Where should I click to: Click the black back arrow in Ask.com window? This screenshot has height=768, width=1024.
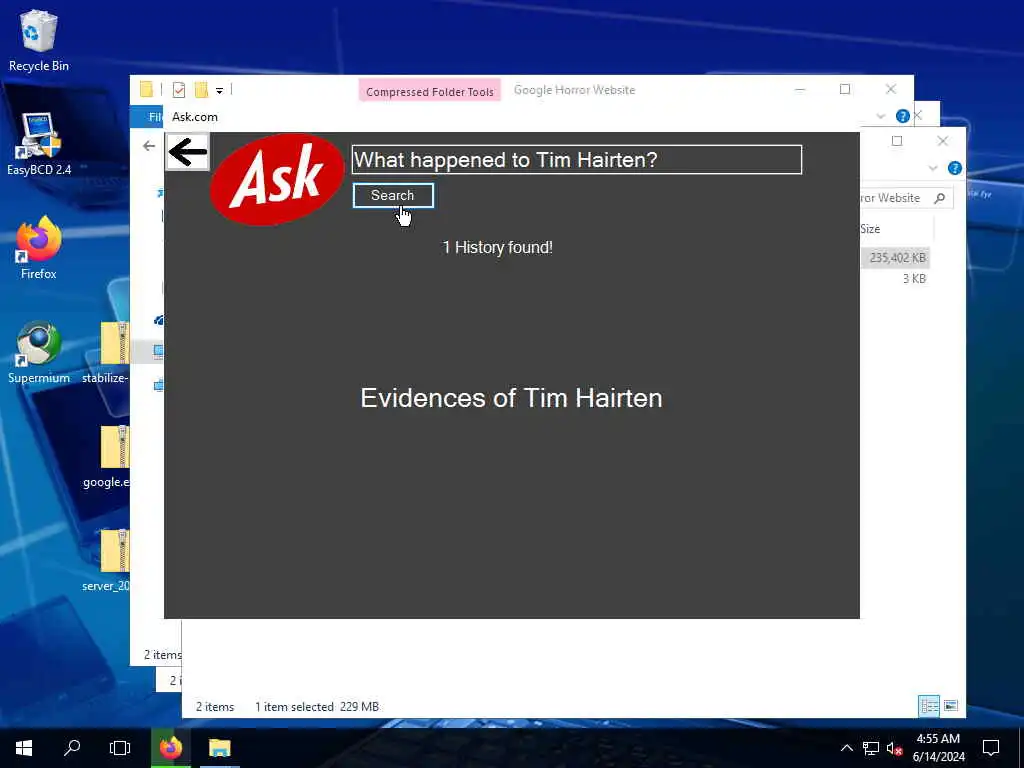point(188,152)
